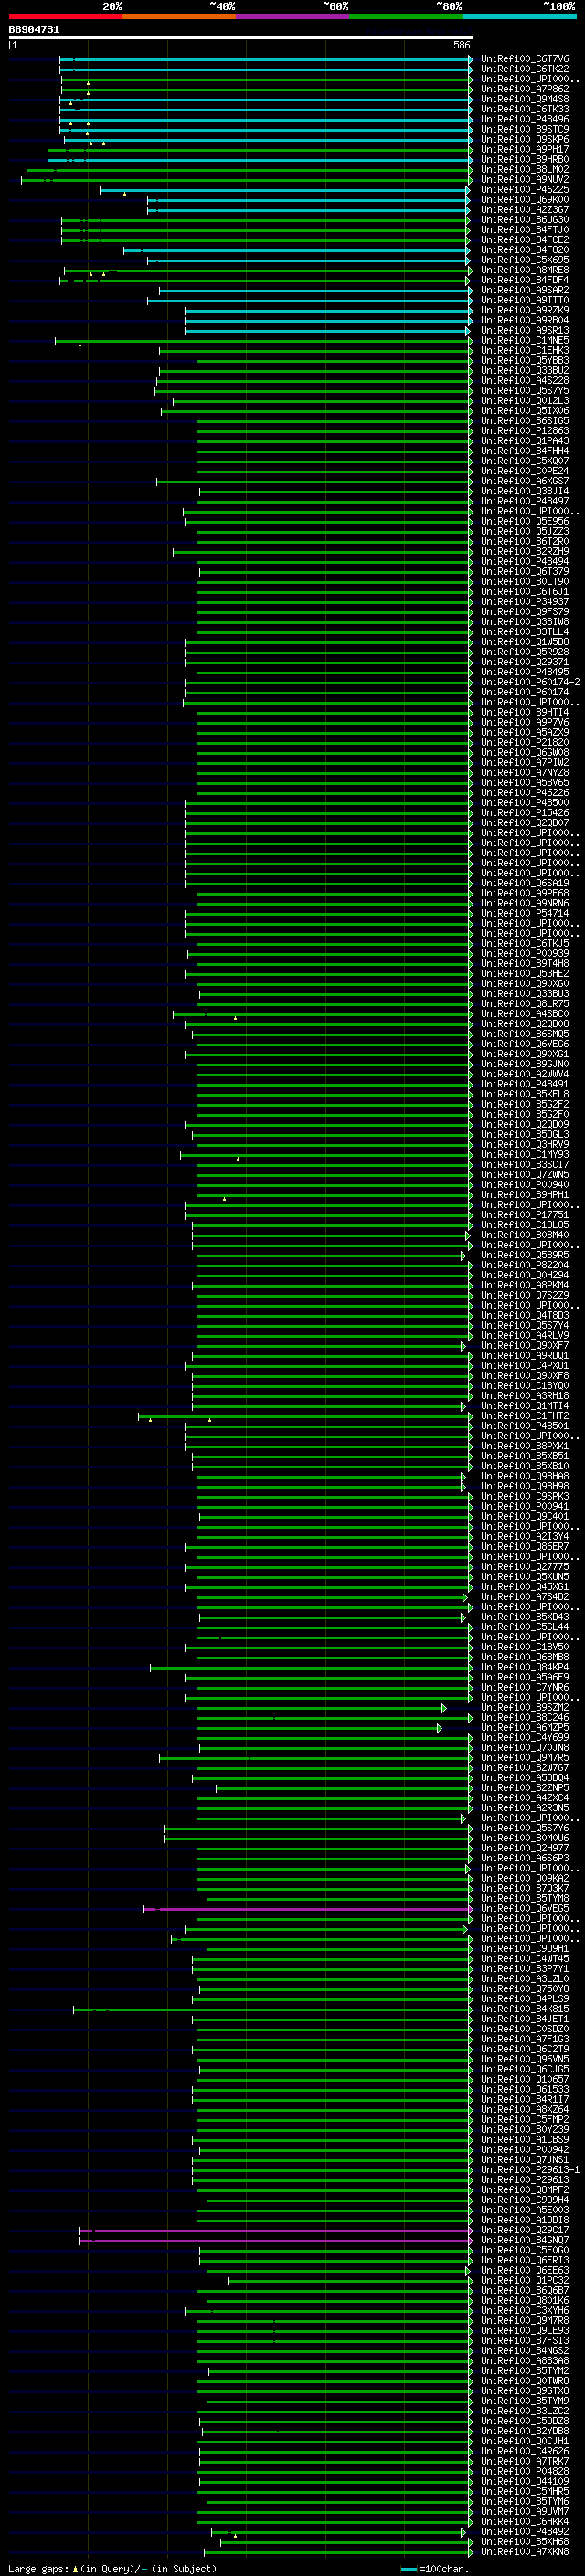Select hit label UniRef100_P17751
585x2576 pixels.
[x=524, y=1215]
